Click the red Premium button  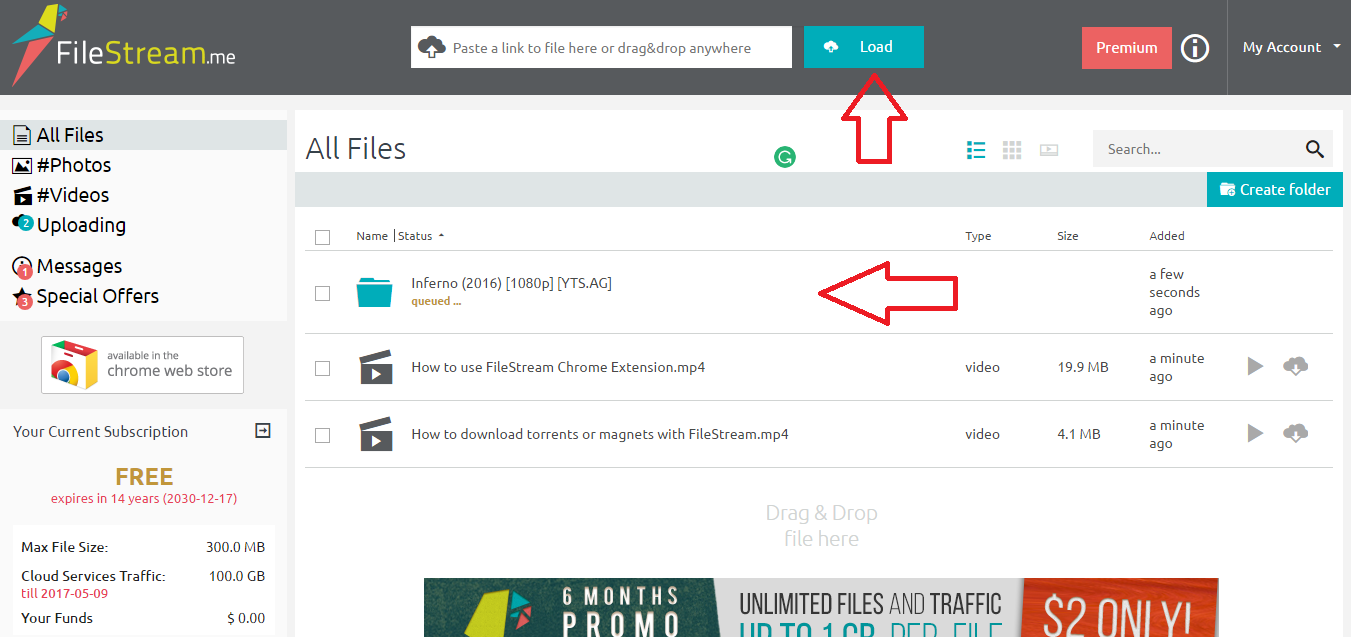click(x=1127, y=48)
